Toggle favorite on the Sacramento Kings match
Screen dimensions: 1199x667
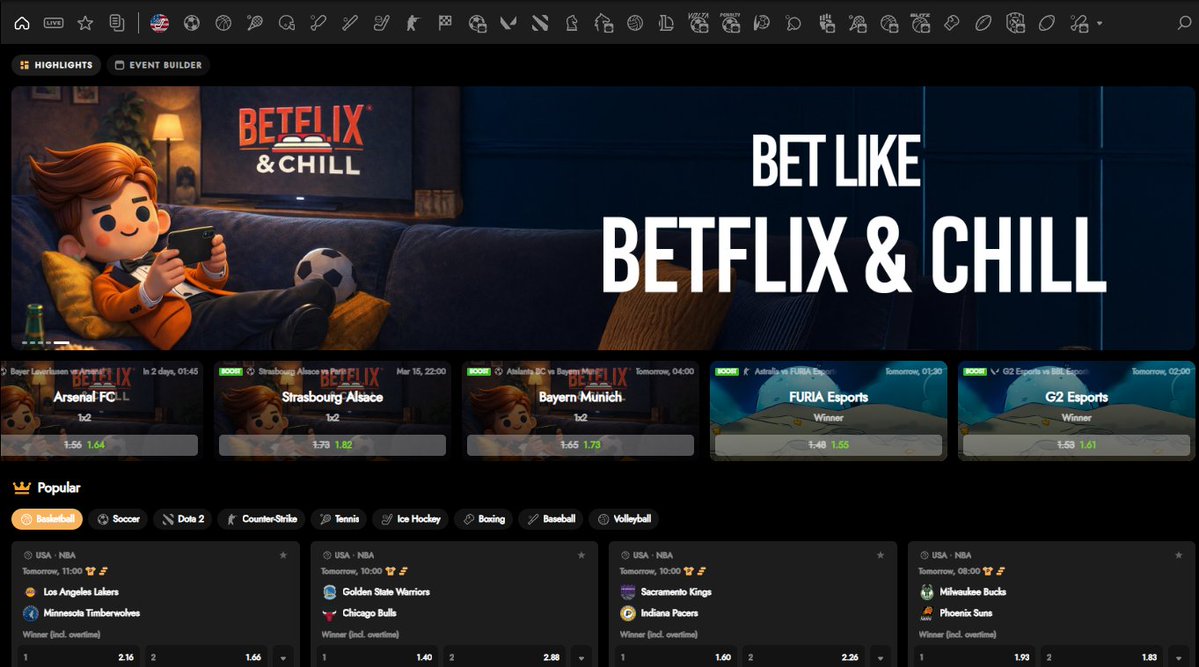point(881,555)
